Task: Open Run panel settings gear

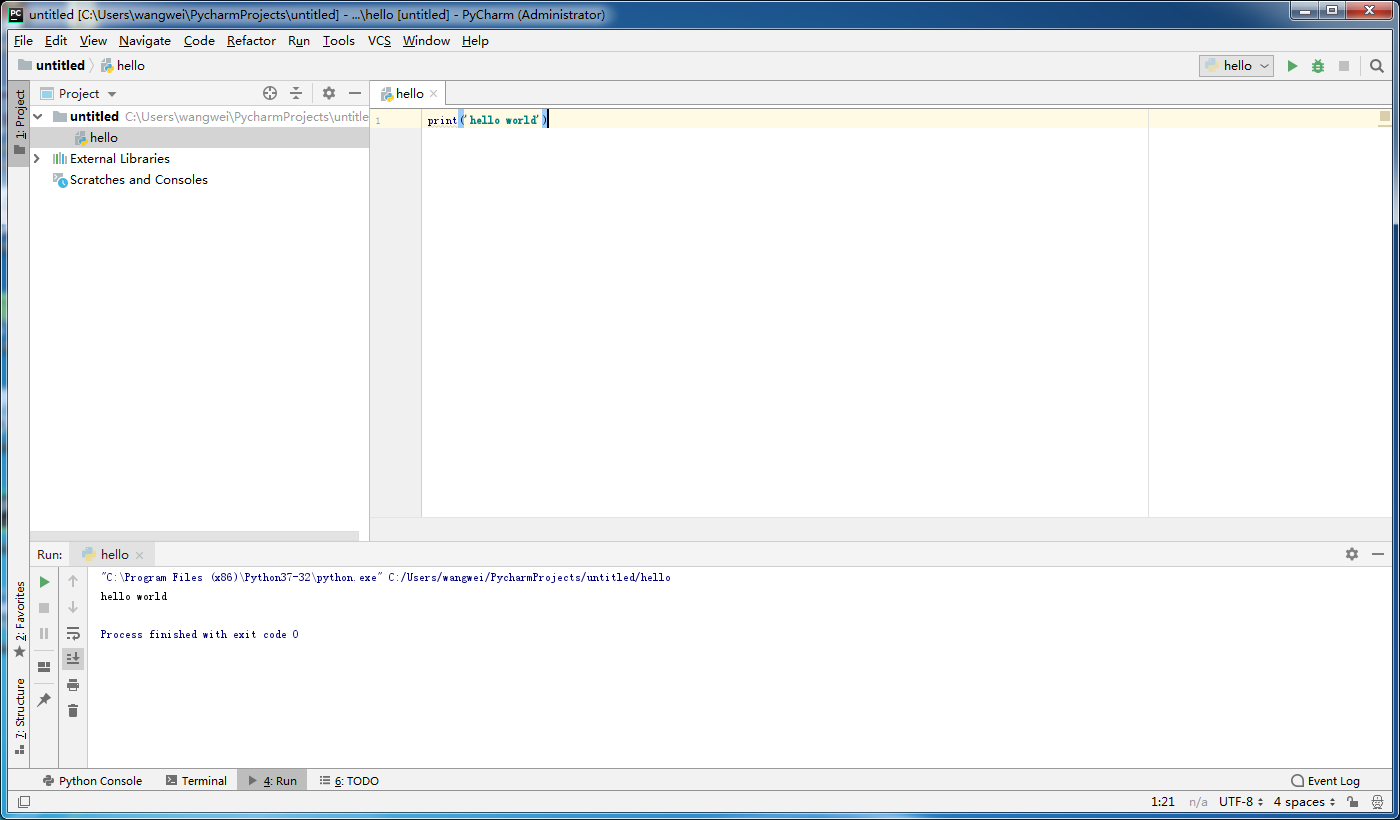Action: 1352,554
